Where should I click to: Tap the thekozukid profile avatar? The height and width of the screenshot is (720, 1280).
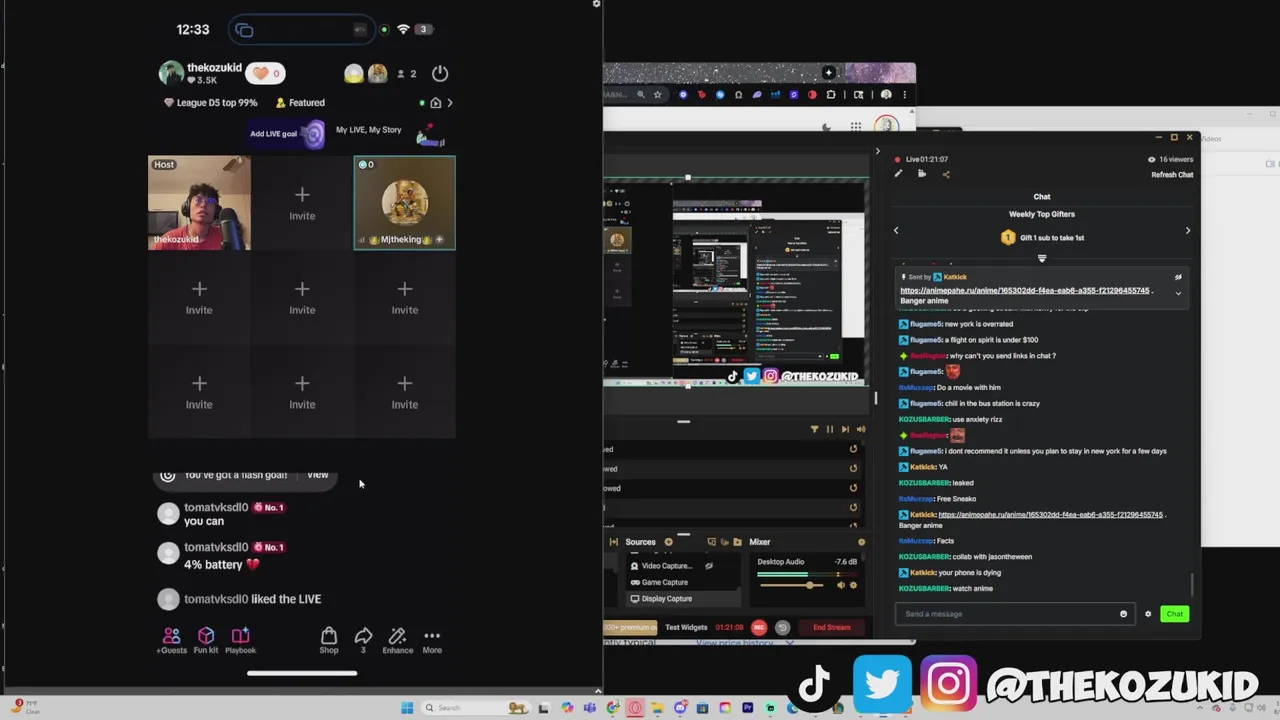(x=171, y=73)
